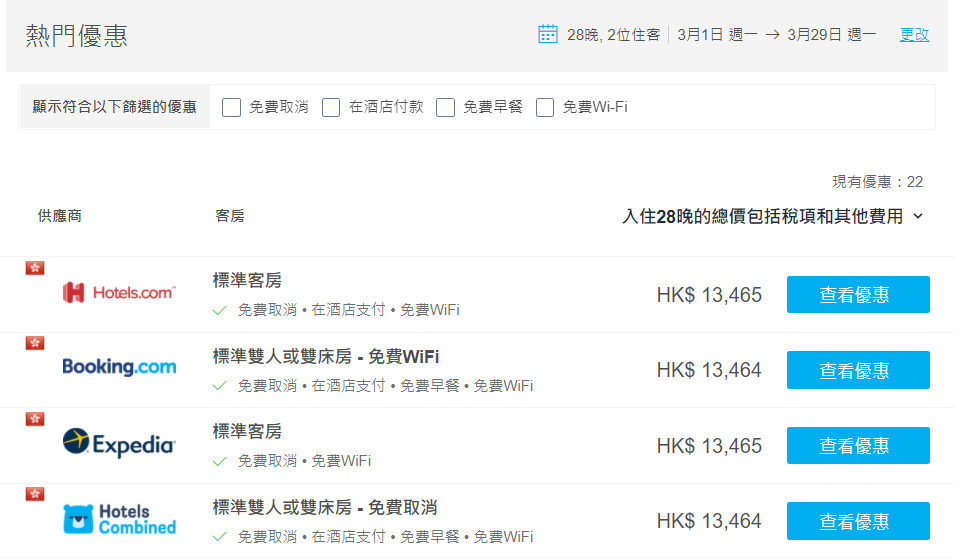964x559 pixels.
Task: Click 標準雙人或雙床房 - 免費取消 room name
Action: click(x=325, y=508)
